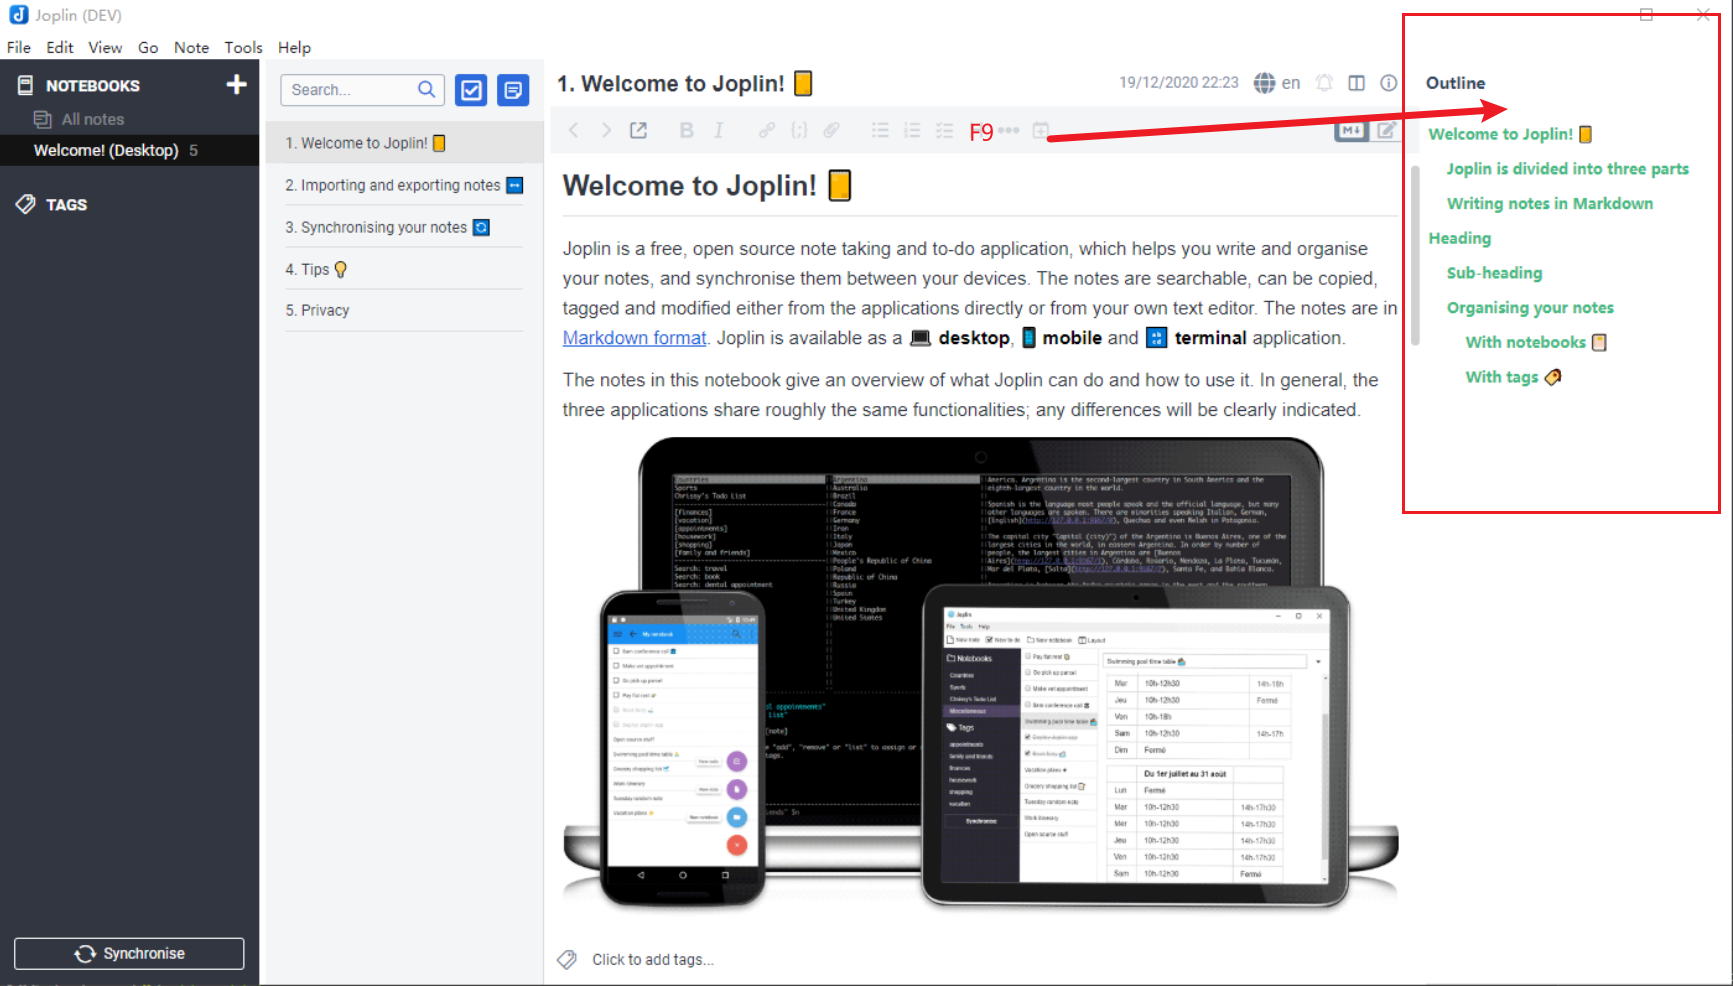The width and height of the screenshot is (1733, 986).
Task: Open note '2. Importing and exporting notes'
Action: coord(404,185)
